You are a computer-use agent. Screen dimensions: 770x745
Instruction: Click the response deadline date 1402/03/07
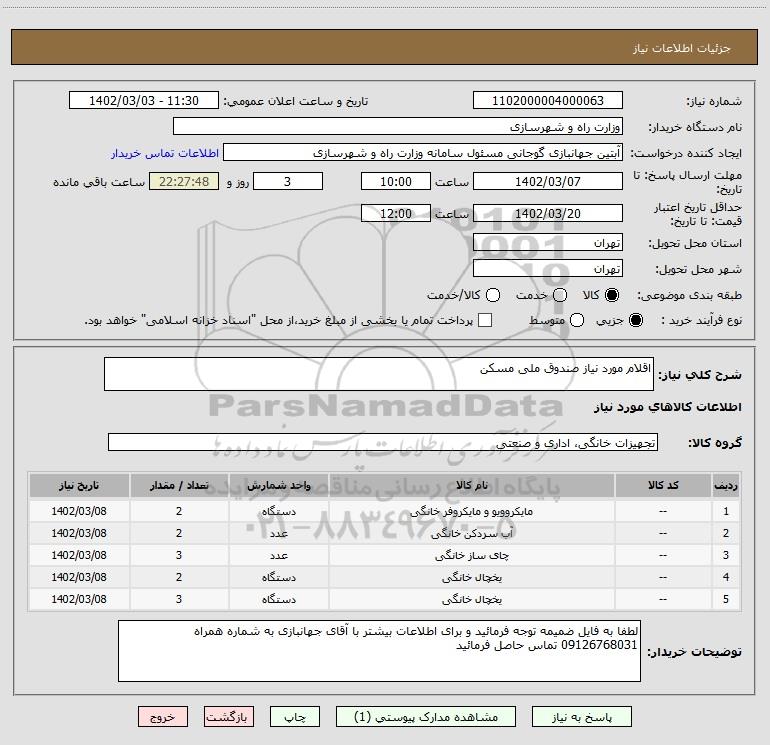[548, 181]
